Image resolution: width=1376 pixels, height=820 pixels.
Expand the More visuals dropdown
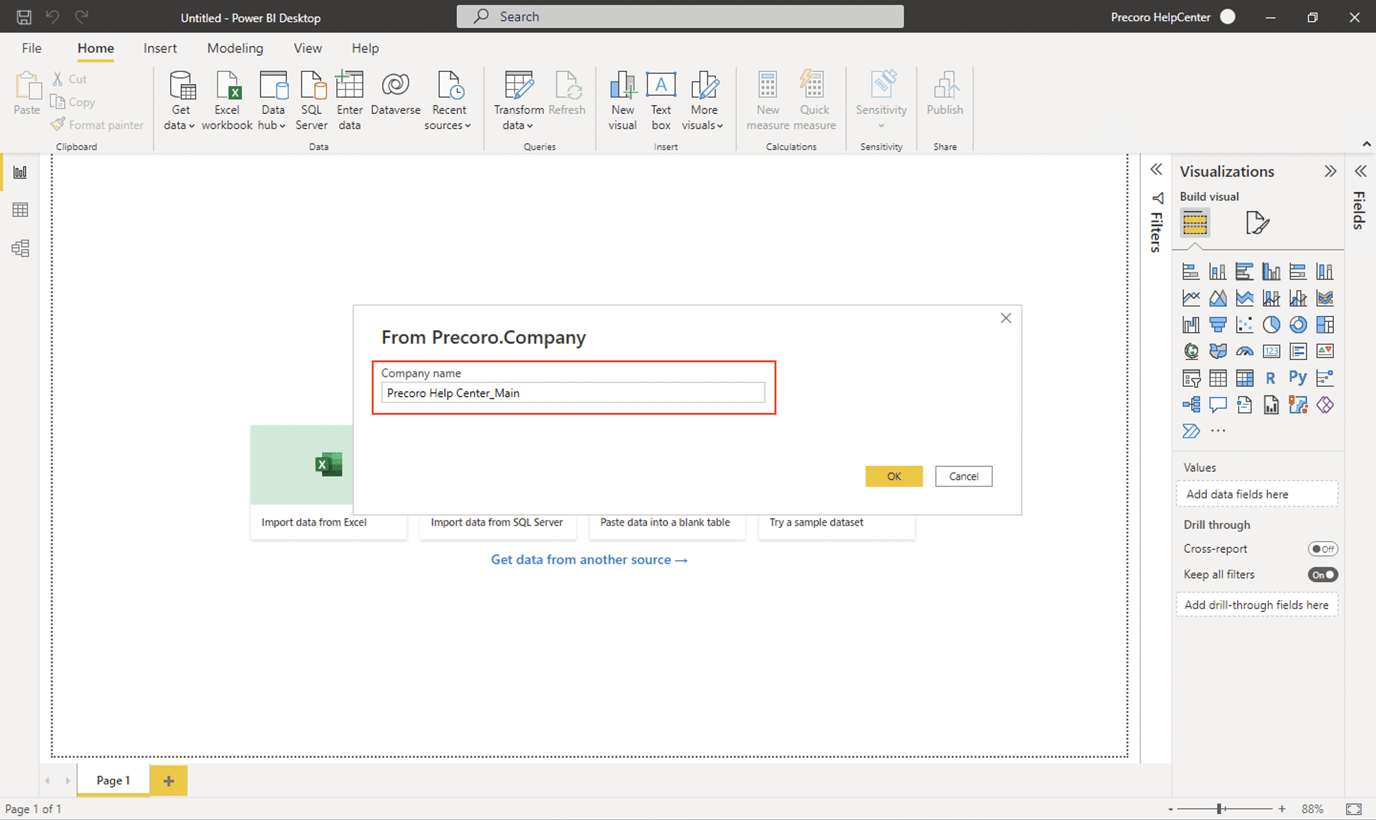point(703,97)
